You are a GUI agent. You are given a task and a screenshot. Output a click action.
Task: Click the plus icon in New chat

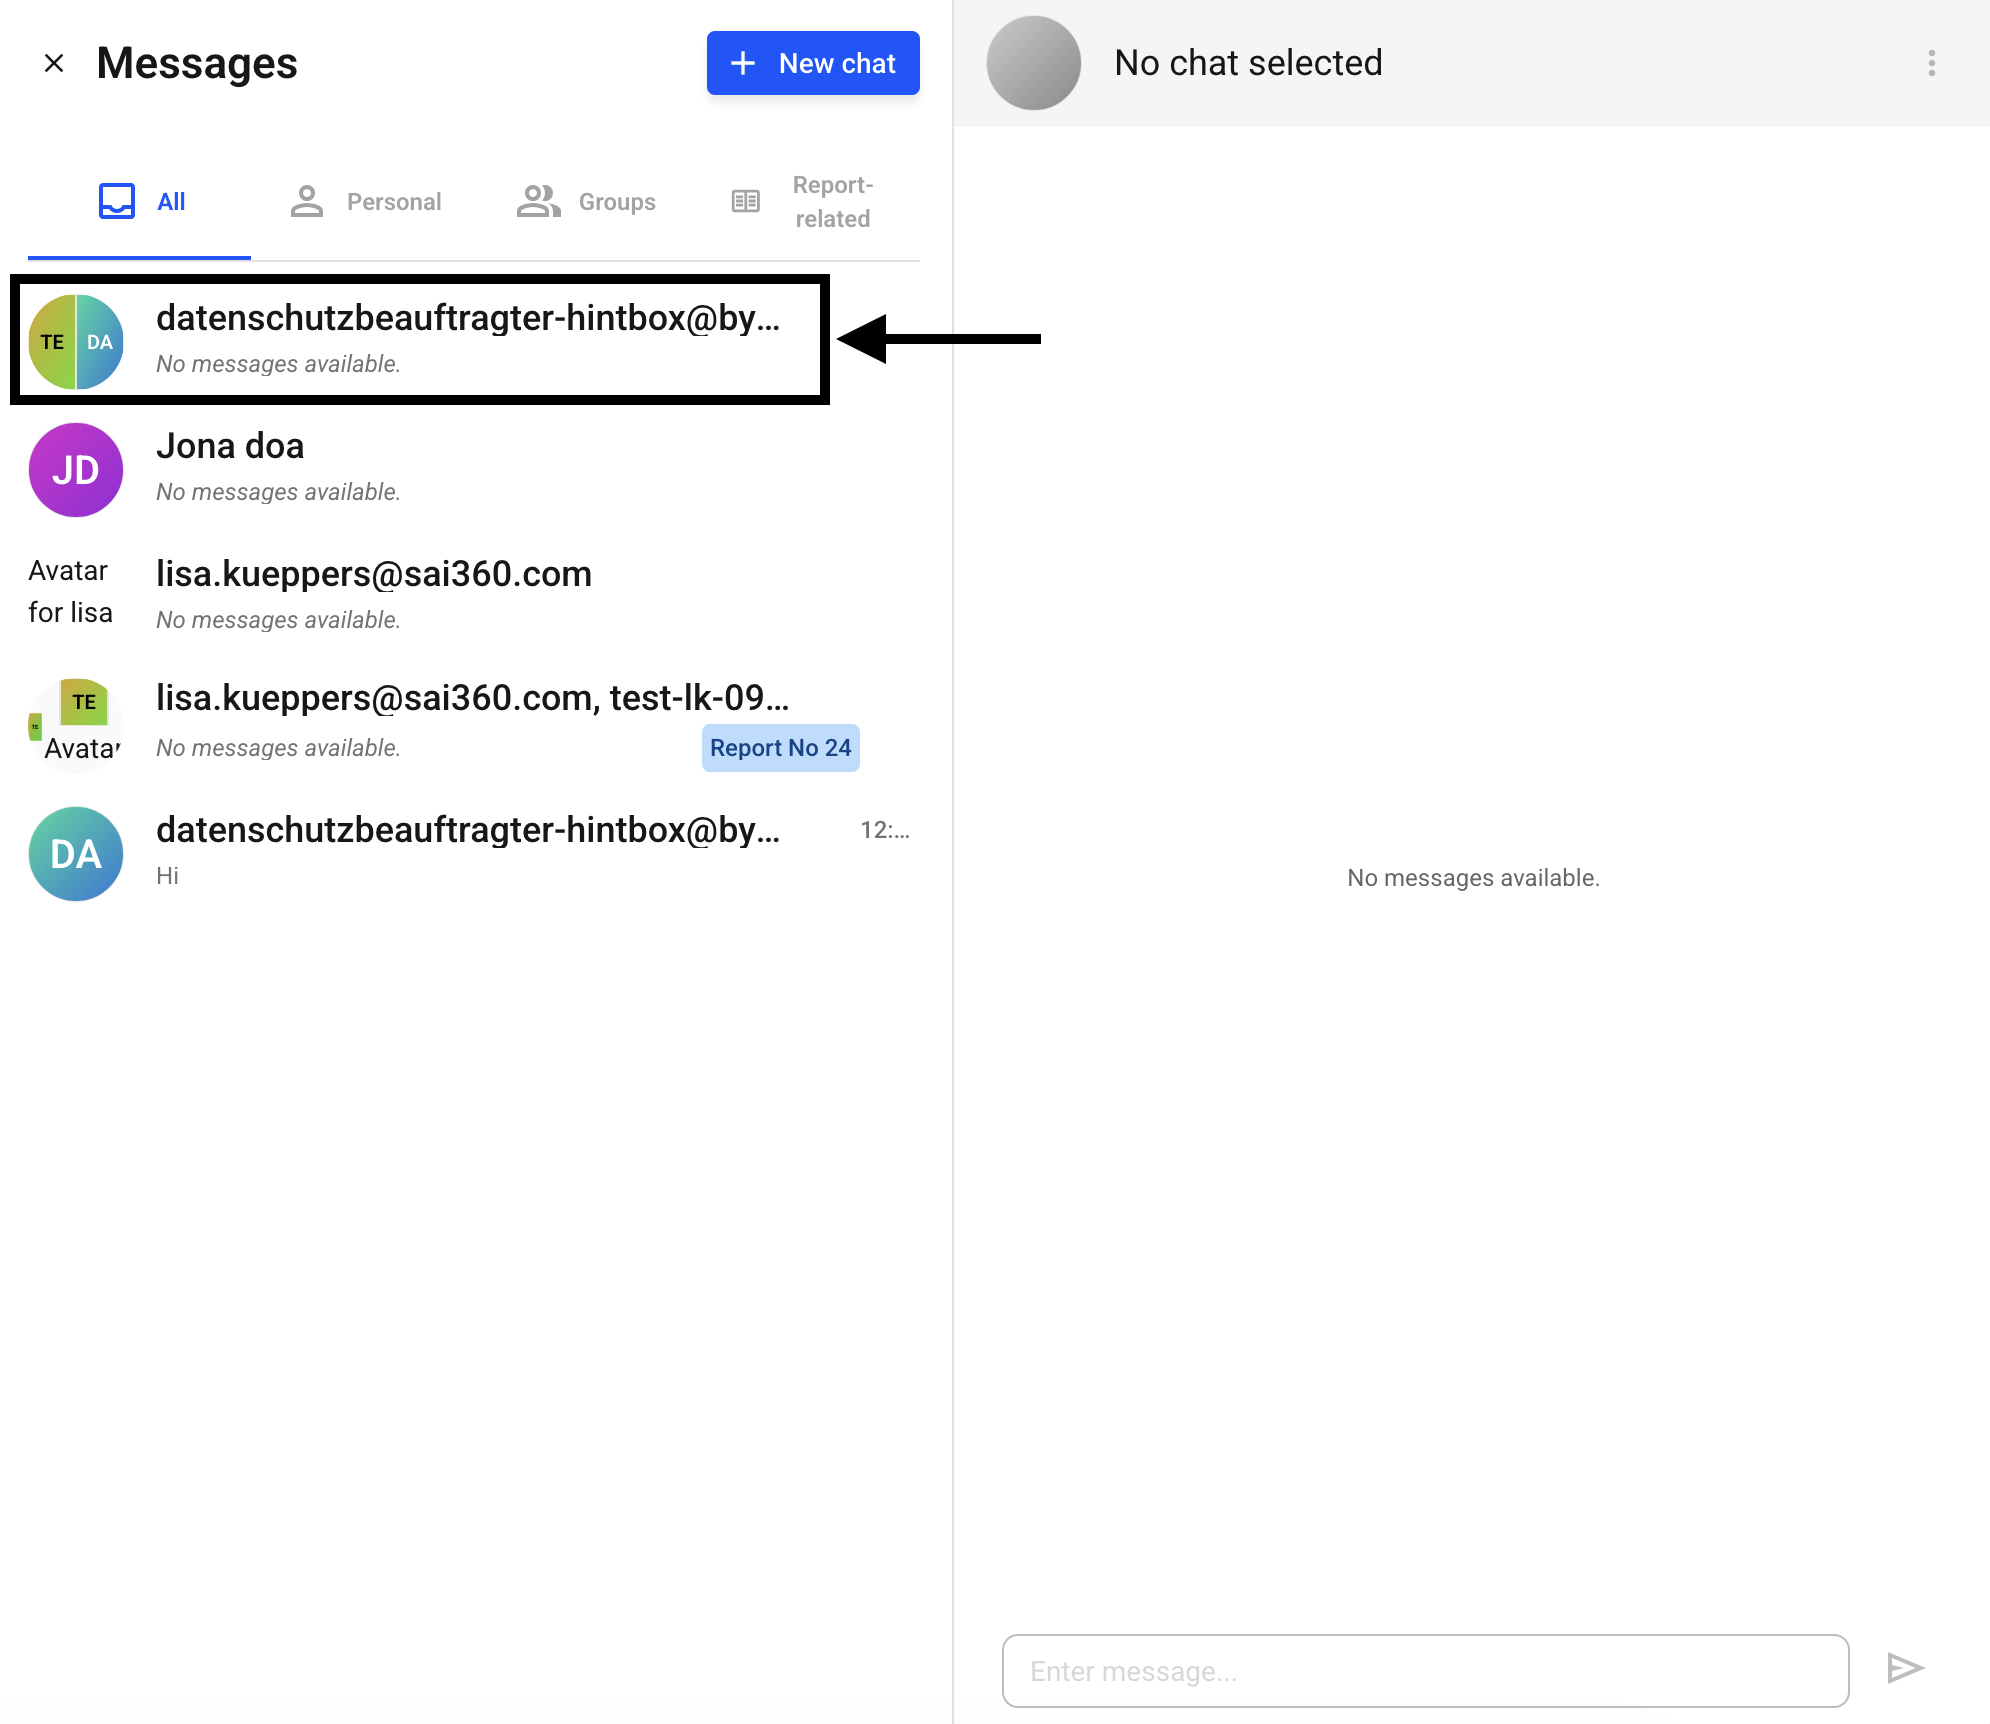coord(743,63)
